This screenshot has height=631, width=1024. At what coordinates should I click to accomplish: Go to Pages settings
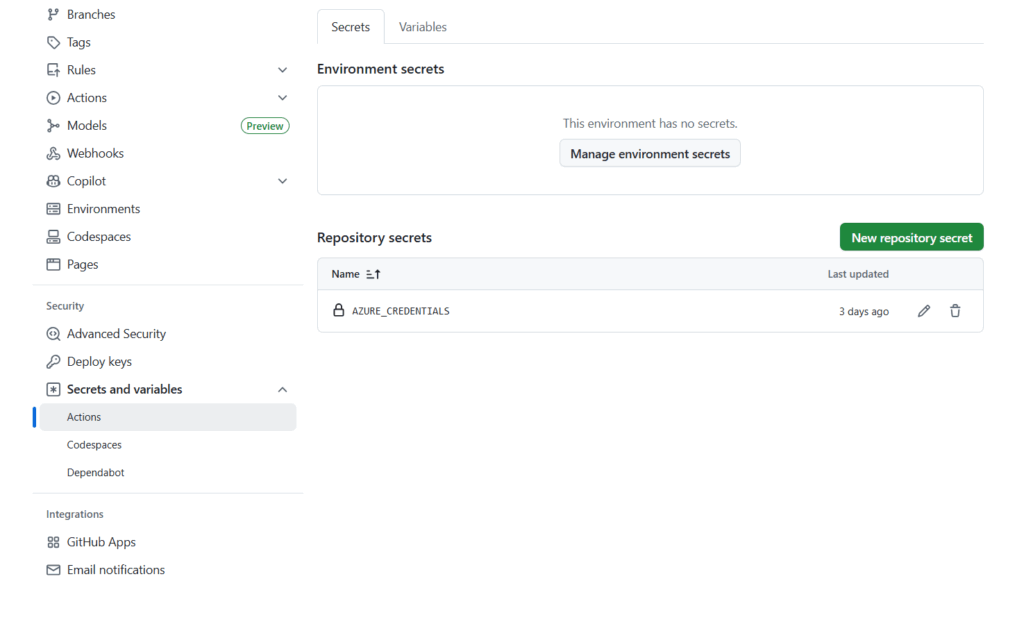[82, 265]
